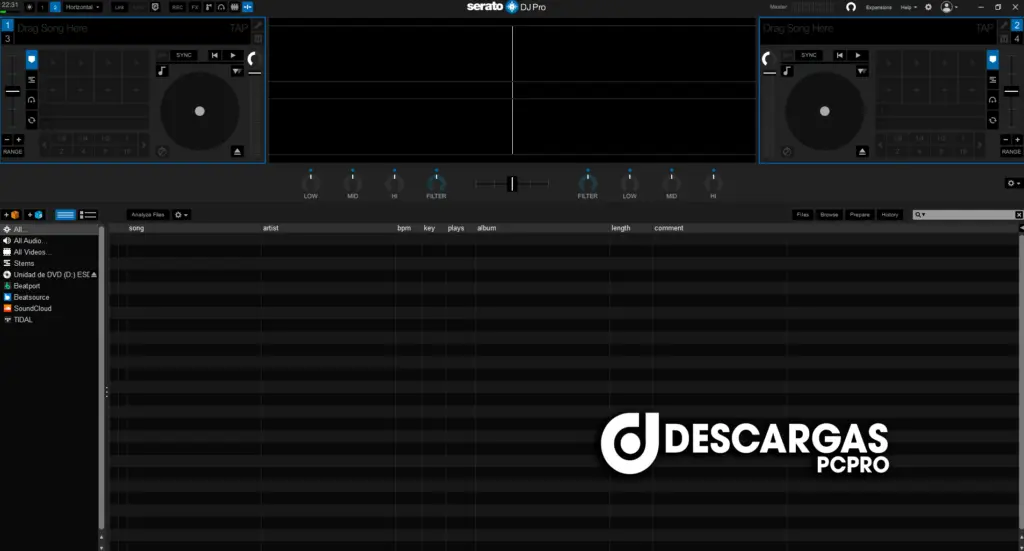Image resolution: width=1024 pixels, height=551 pixels.
Task: Click the add crate icon in library
Action: [12, 215]
